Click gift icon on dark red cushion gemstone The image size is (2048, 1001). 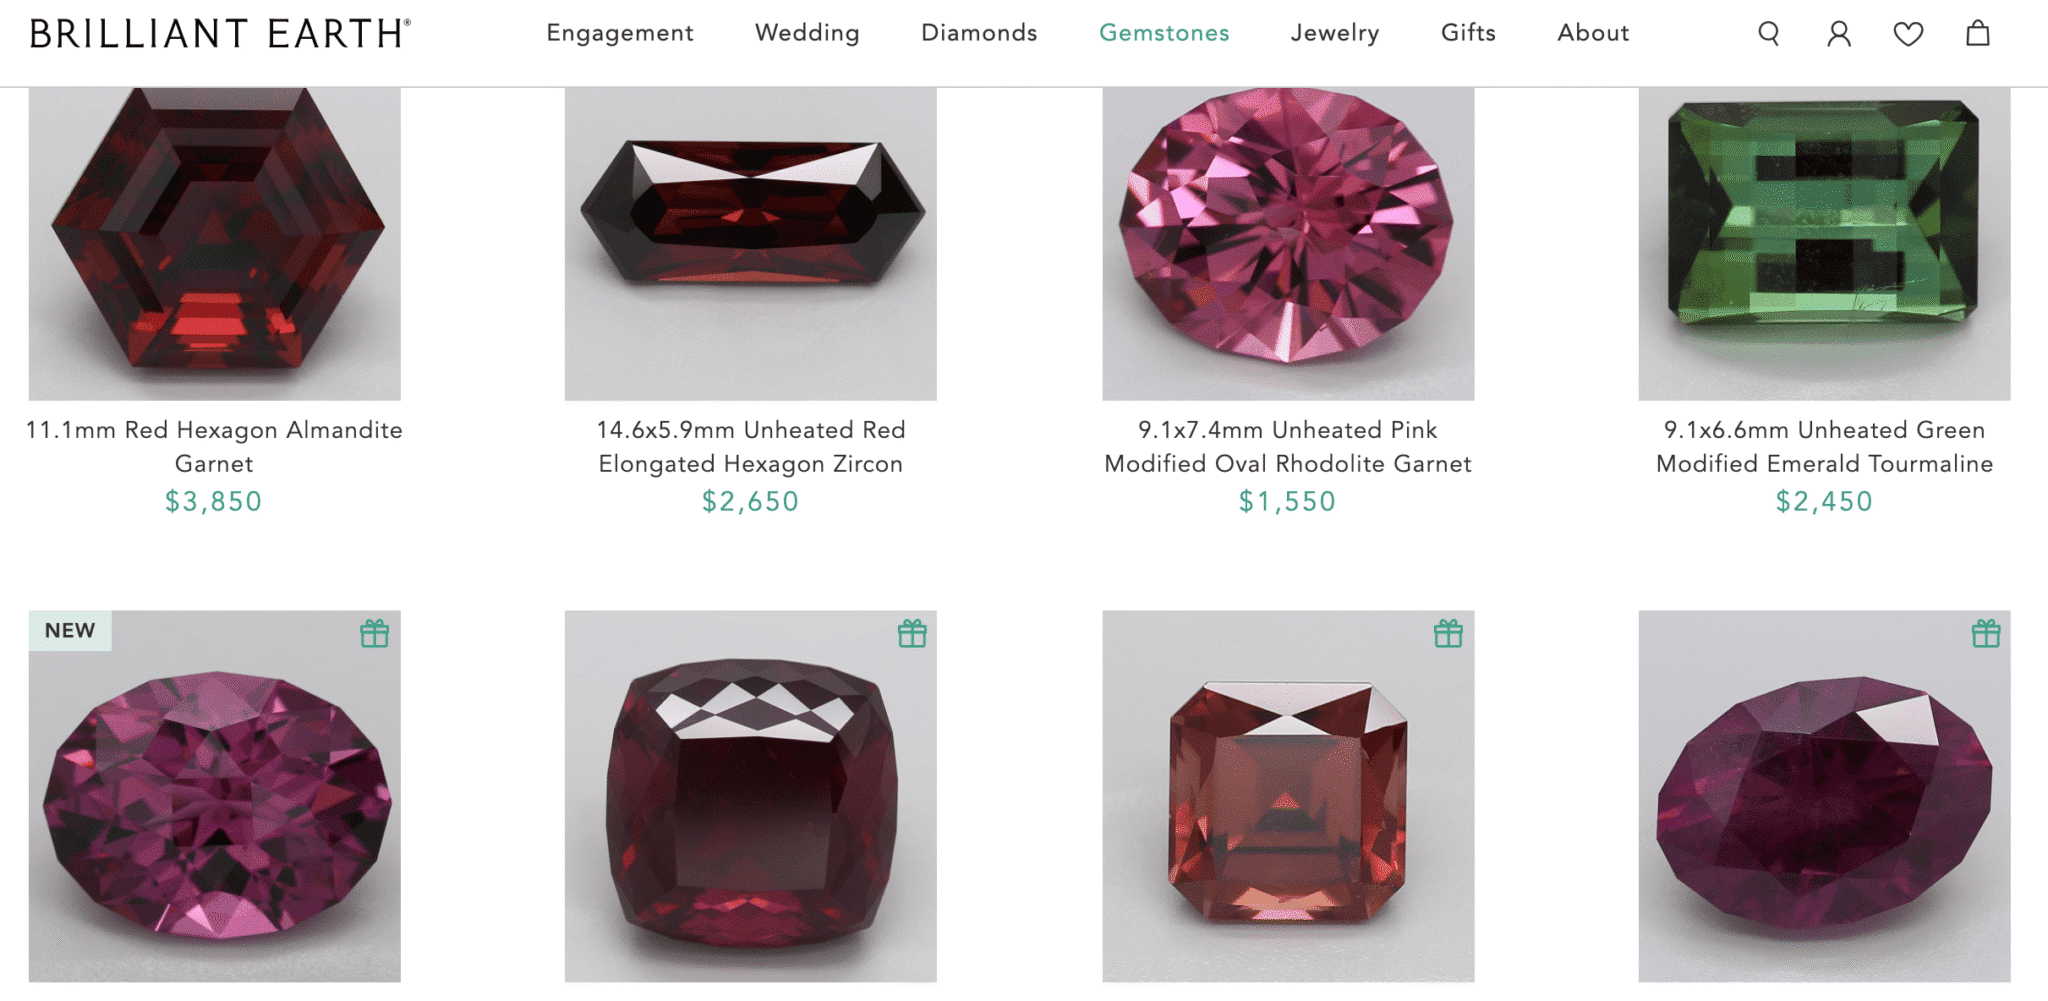pyautogui.click(x=912, y=633)
